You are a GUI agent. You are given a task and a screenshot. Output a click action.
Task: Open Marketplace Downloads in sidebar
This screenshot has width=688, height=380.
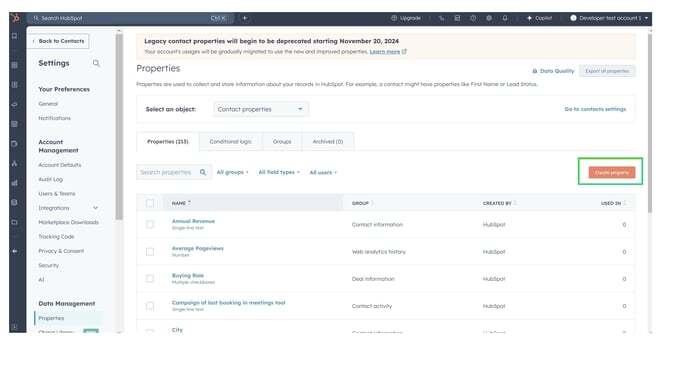coord(68,222)
